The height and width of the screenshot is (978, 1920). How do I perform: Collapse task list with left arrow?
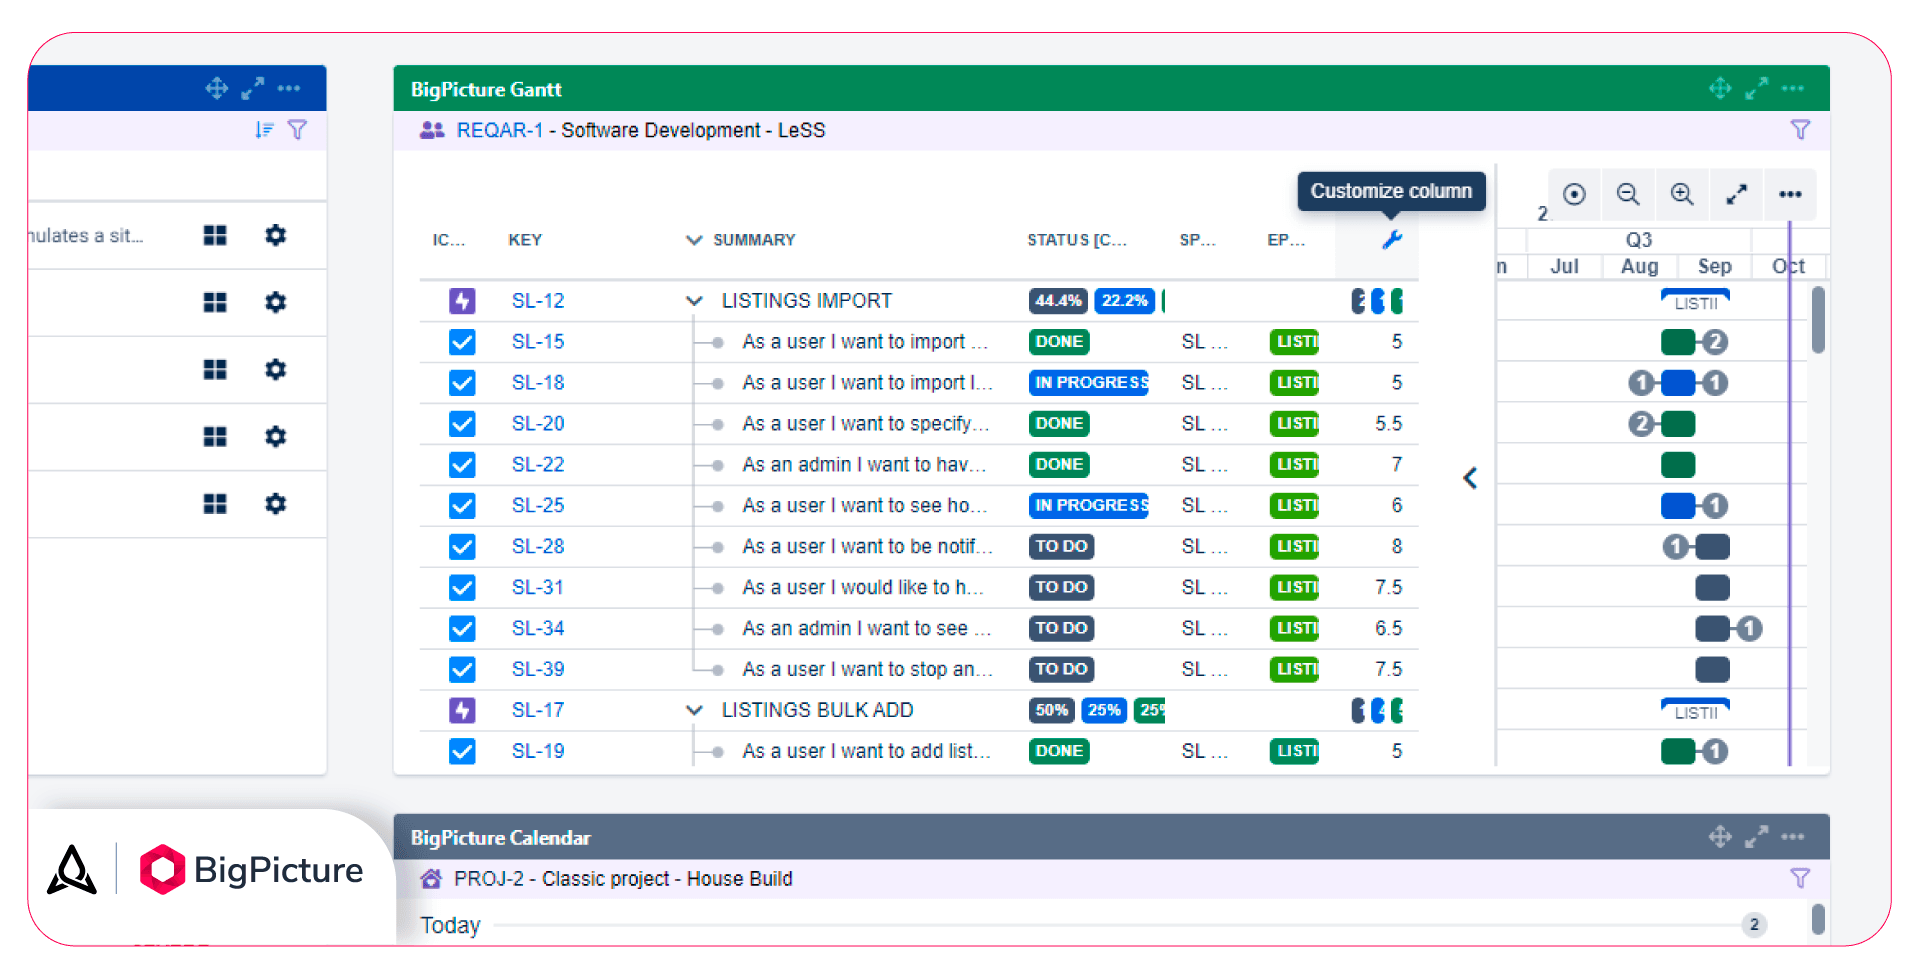[1470, 478]
